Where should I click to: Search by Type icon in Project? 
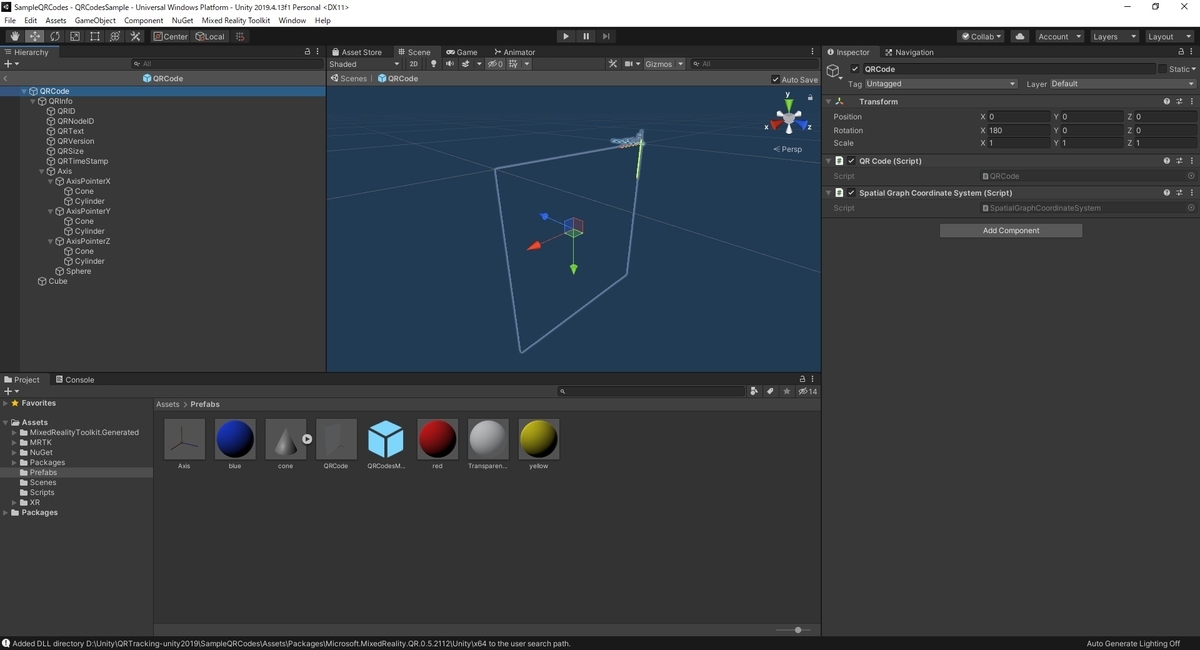(x=755, y=392)
